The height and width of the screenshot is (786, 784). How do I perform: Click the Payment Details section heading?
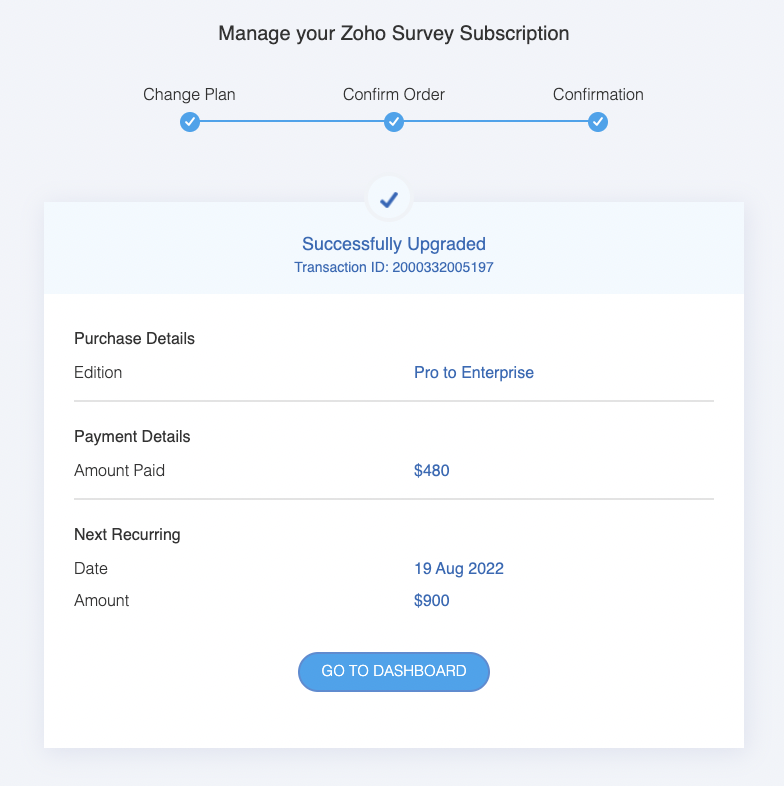tap(132, 437)
